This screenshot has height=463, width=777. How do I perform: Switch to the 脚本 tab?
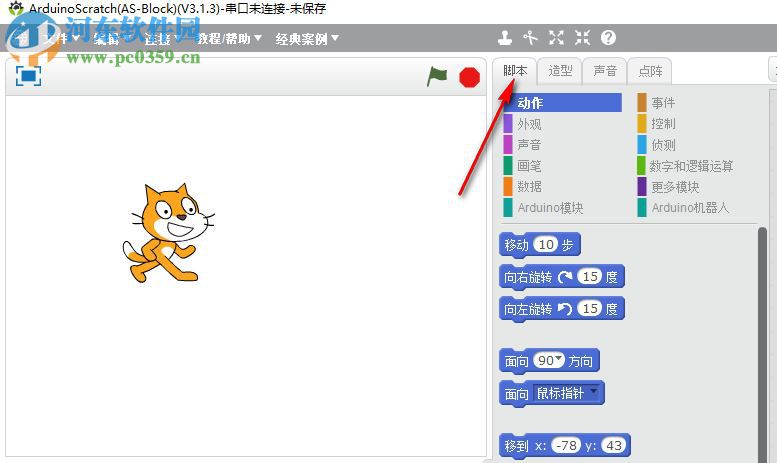pos(514,71)
